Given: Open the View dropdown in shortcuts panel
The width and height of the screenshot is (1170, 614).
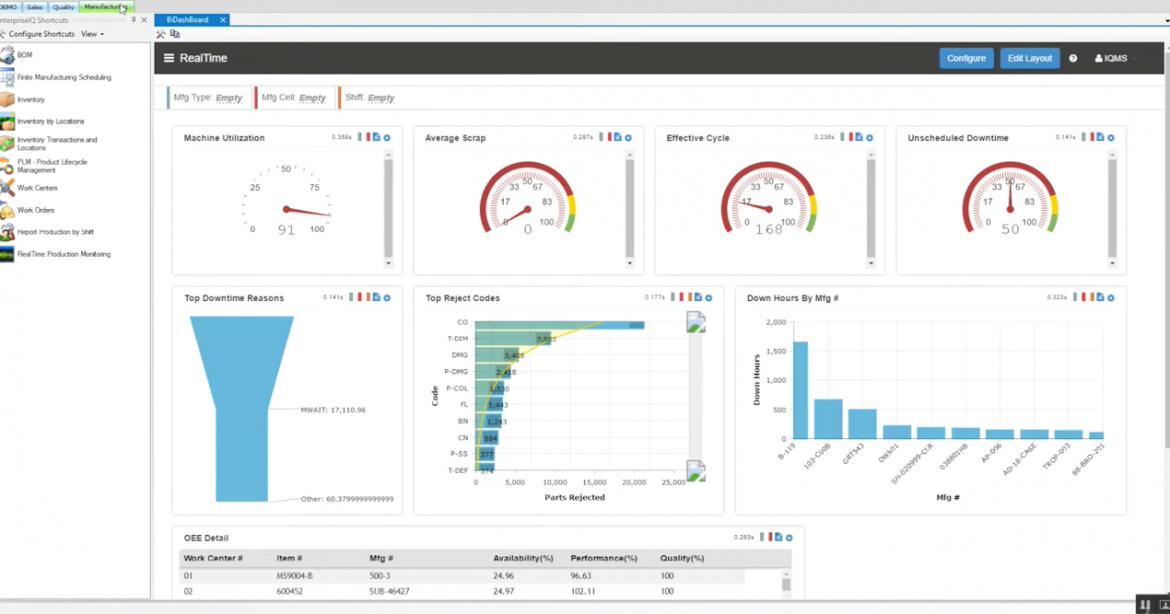Looking at the screenshot, I should point(92,33).
